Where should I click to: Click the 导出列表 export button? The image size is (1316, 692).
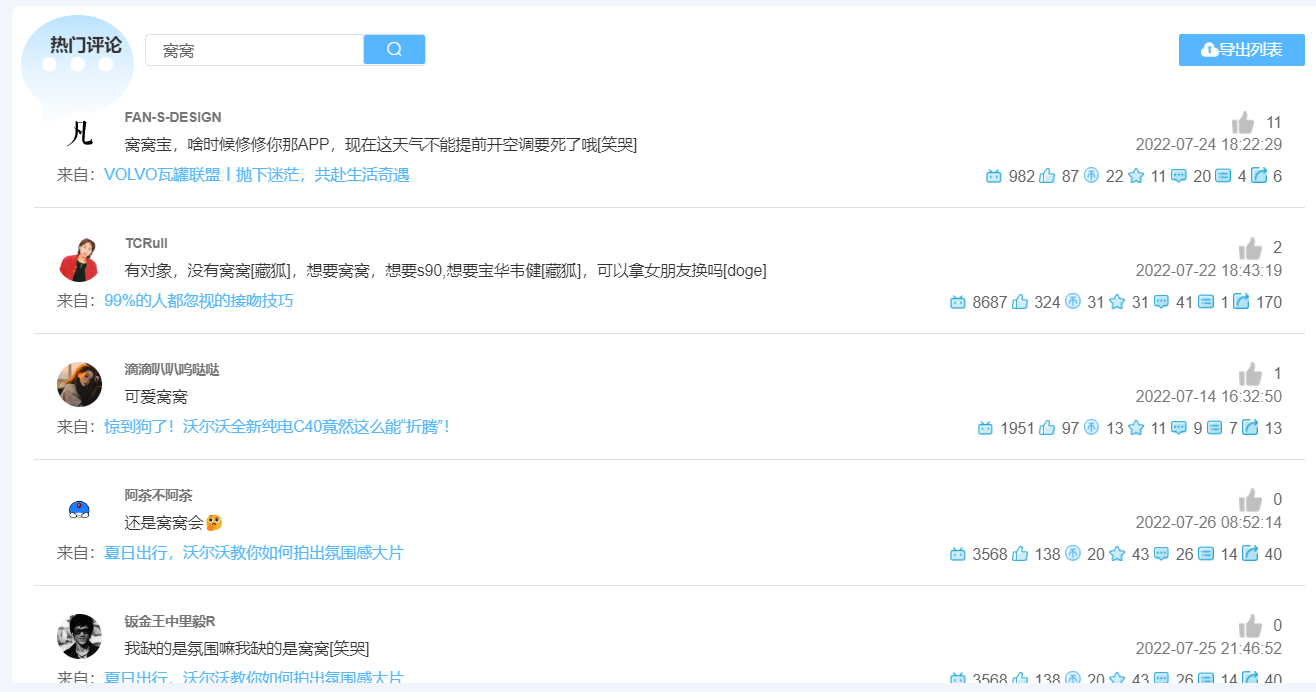pyautogui.click(x=1242, y=50)
